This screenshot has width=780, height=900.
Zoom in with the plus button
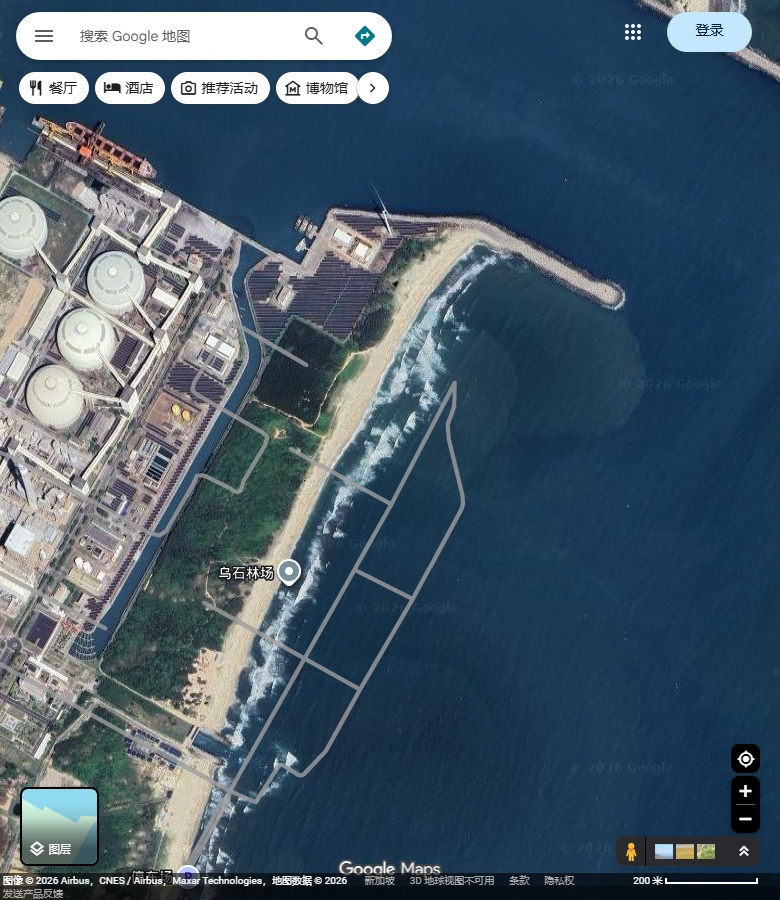(745, 791)
